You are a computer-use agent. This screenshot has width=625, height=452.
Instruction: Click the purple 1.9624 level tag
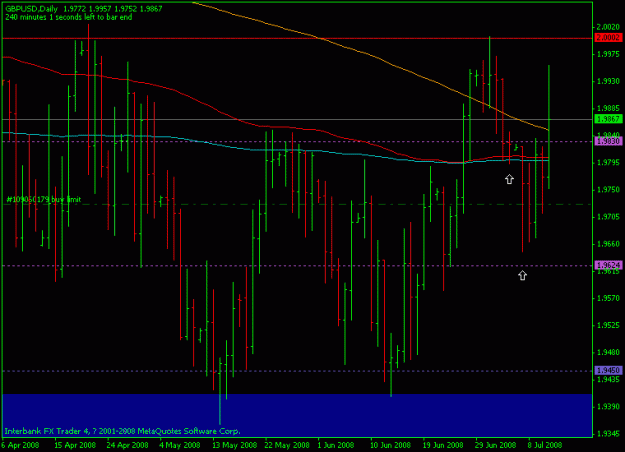[608, 265]
